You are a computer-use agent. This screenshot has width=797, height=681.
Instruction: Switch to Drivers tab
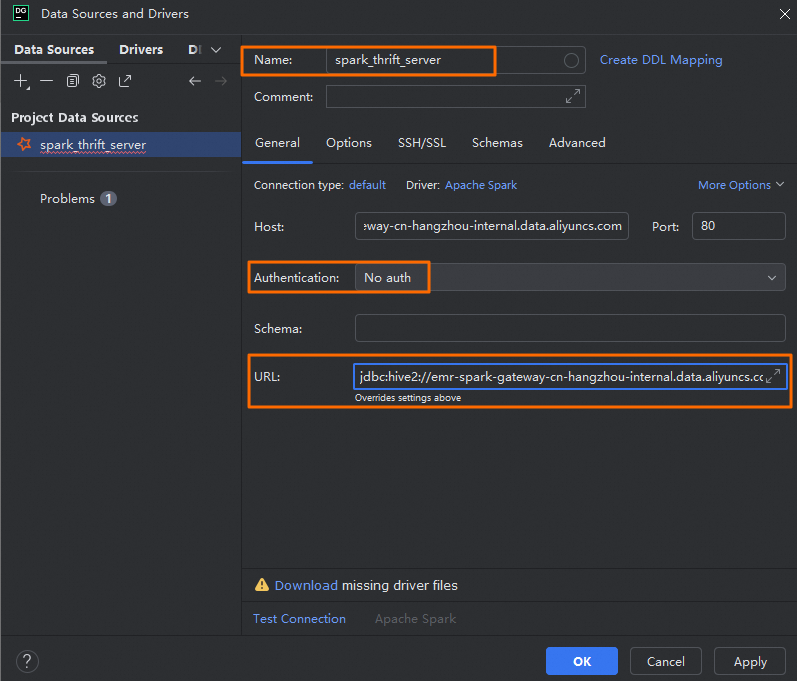141,49
